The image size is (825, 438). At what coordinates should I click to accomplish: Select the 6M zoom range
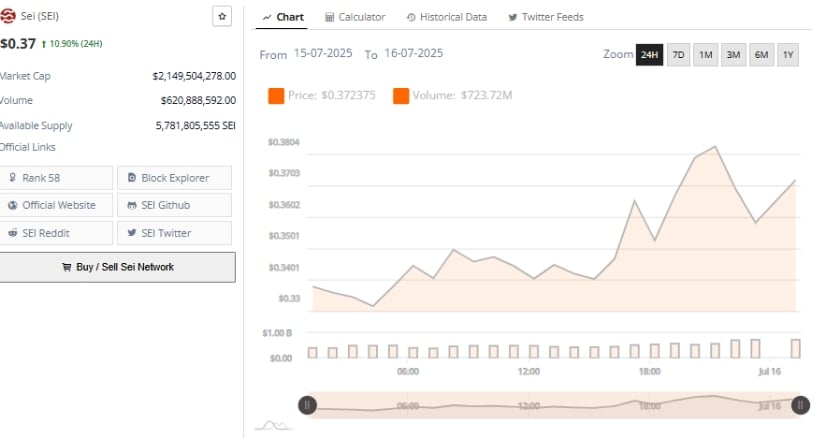761,55
